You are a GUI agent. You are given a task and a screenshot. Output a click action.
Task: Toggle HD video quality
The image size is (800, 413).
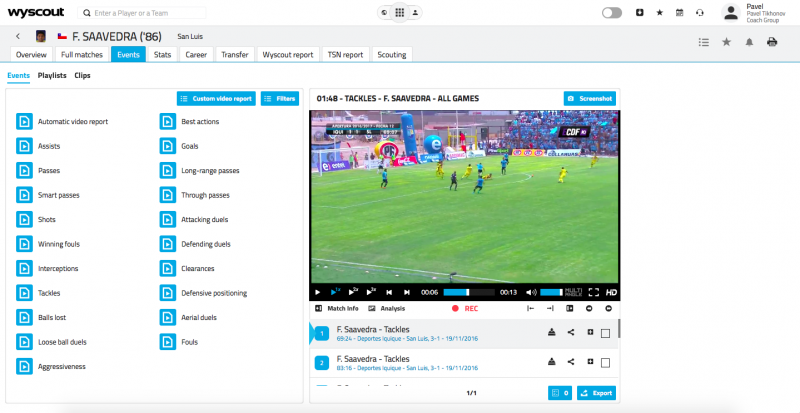tap(611, 293)
